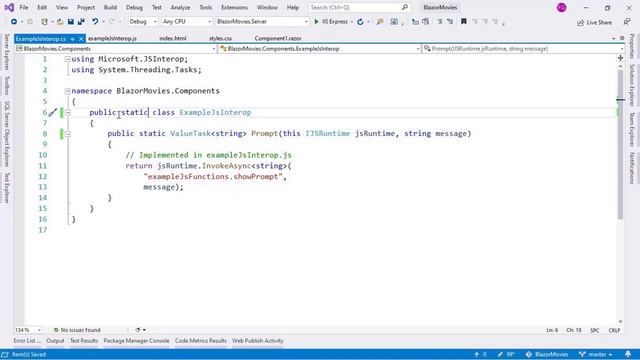Image resolution: width=640 pixels, height=360 pixels.
Task: Click the pencil pending changes indicator
Action: coord(506,354)
